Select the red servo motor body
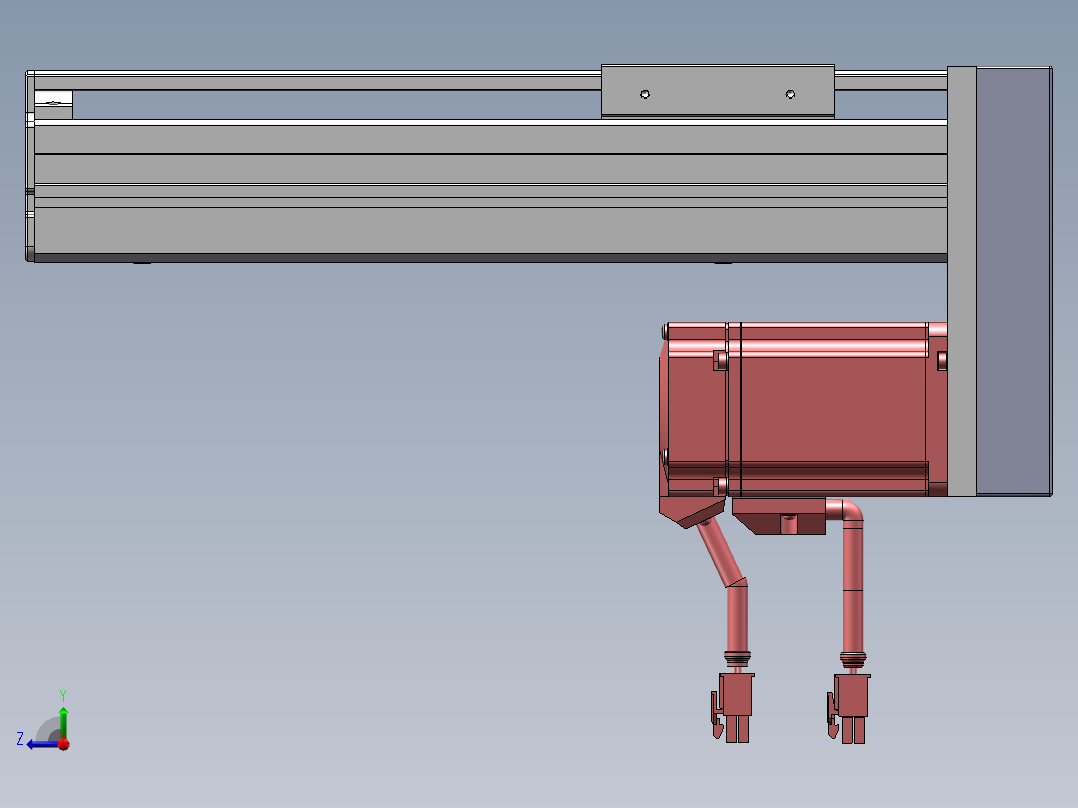The width and height of the screenshot is (1078, 808). point(803,409)
